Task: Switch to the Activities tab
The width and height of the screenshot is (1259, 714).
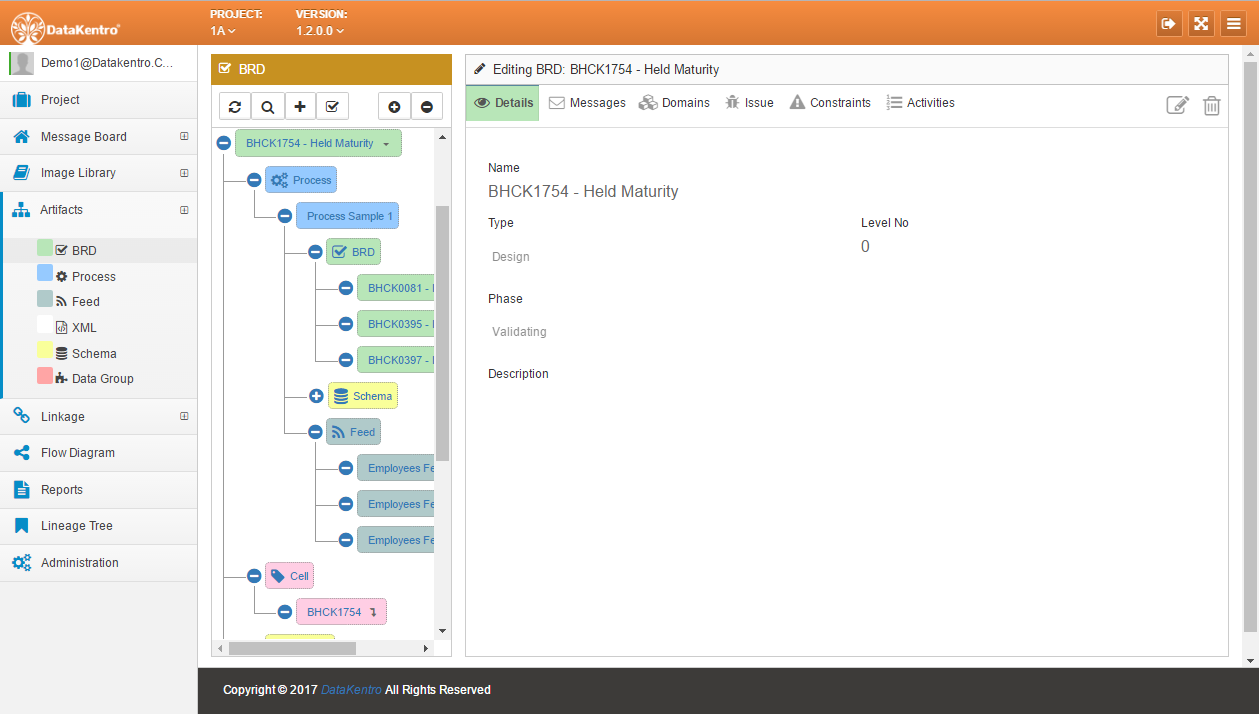Action: 921,103
